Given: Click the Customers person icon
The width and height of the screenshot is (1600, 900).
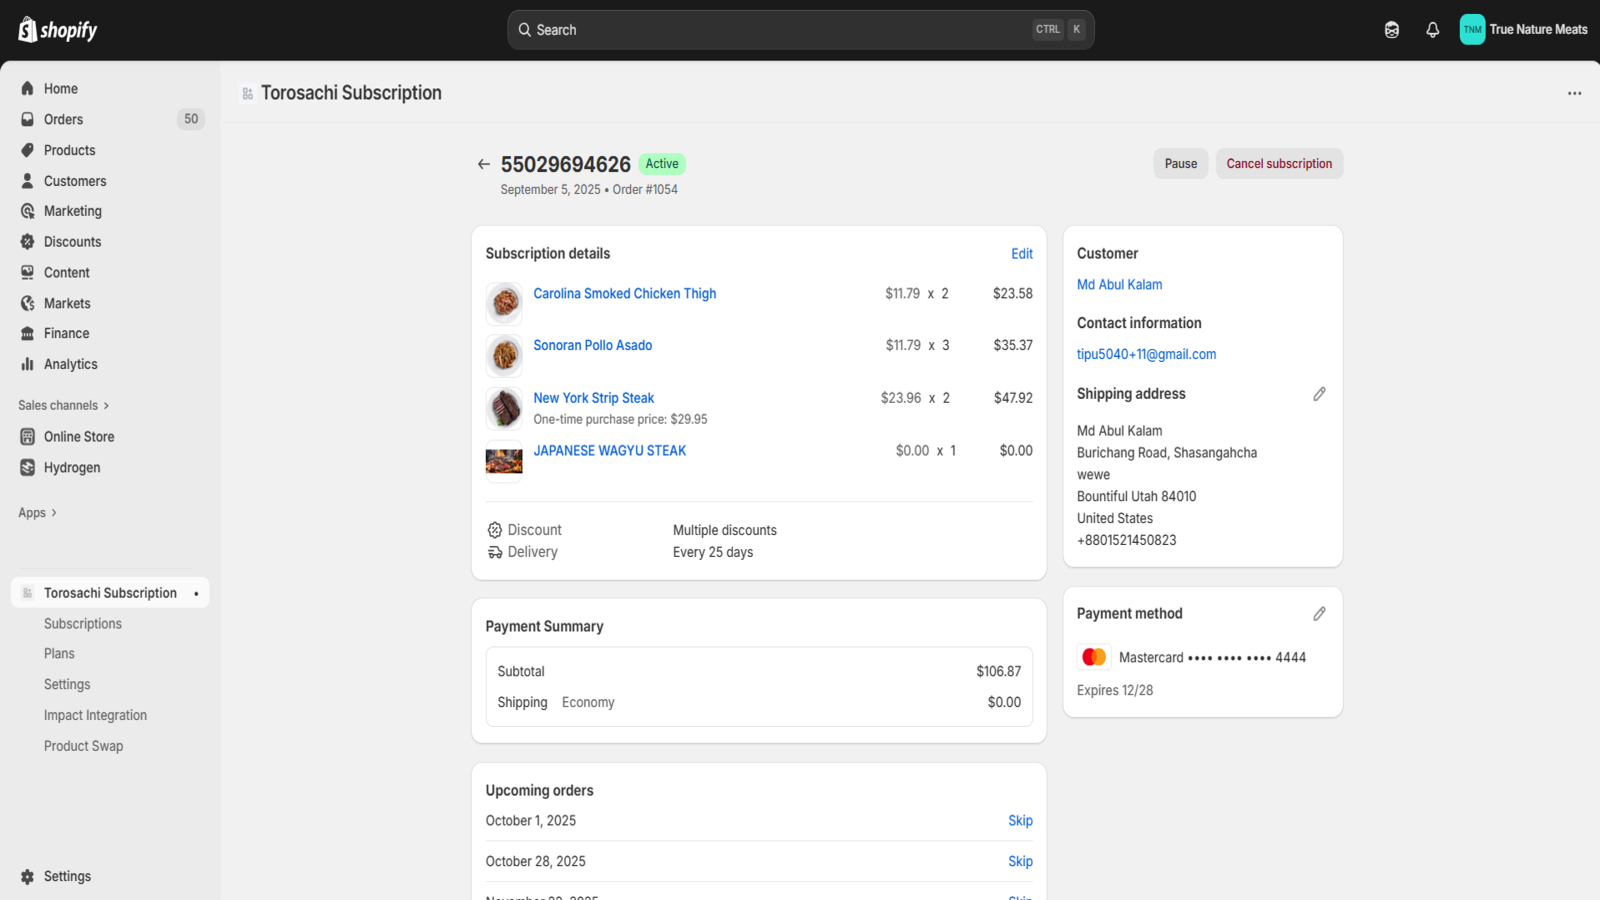Looking at the screenshot, I should pos(28,181).
